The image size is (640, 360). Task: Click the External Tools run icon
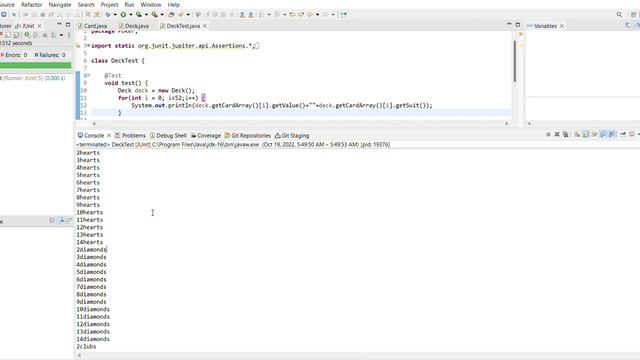tap(154, 14)
